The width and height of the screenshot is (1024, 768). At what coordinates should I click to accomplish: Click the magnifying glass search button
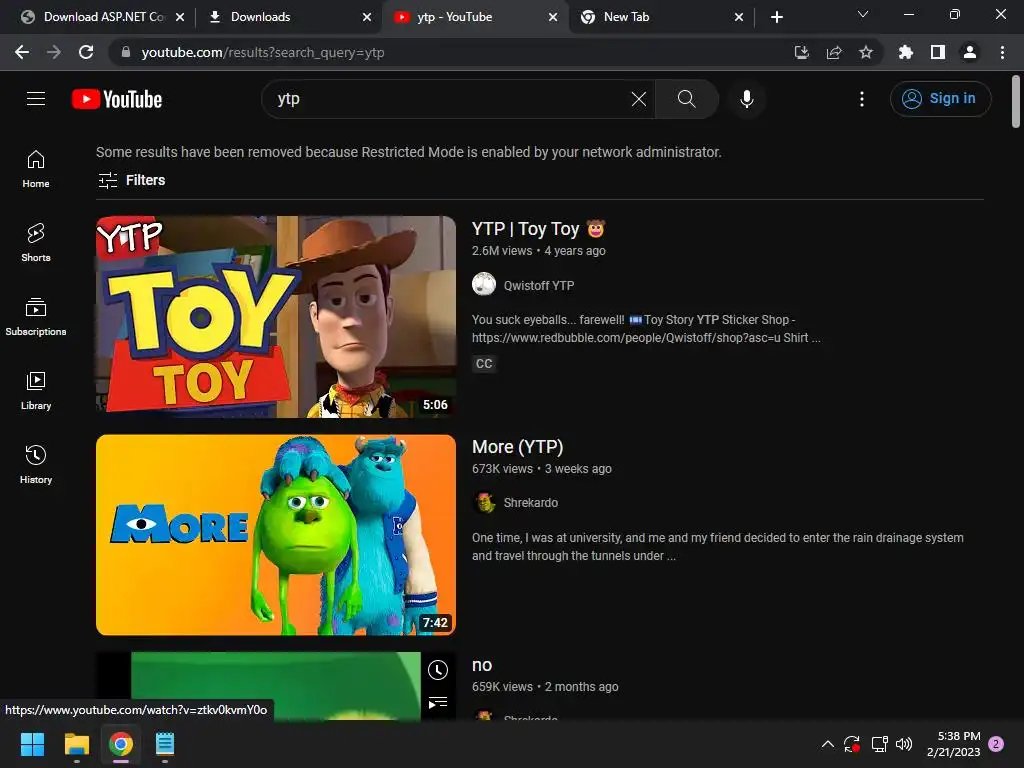(686, 99)
